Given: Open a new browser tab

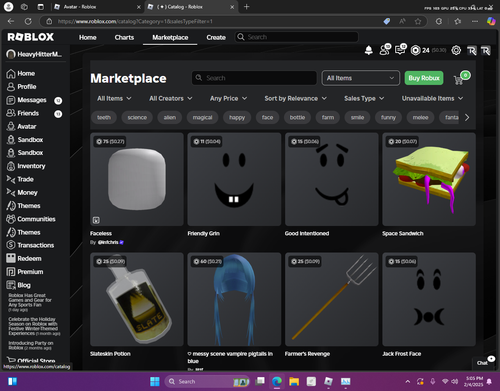Looking at the screenshot, I should (x=246, y=7).
